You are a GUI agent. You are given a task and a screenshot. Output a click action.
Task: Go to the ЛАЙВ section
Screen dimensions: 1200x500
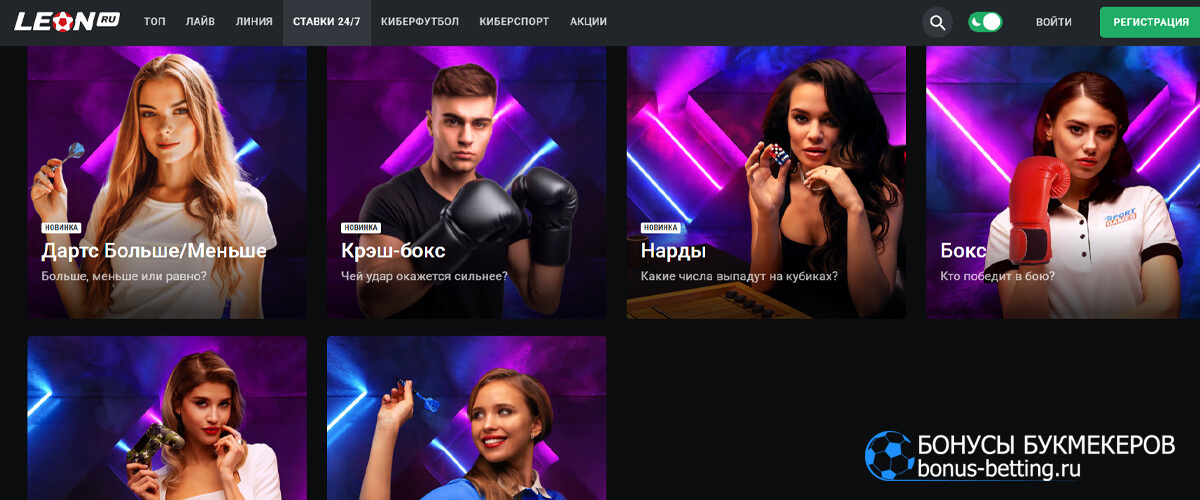[200, 22]
